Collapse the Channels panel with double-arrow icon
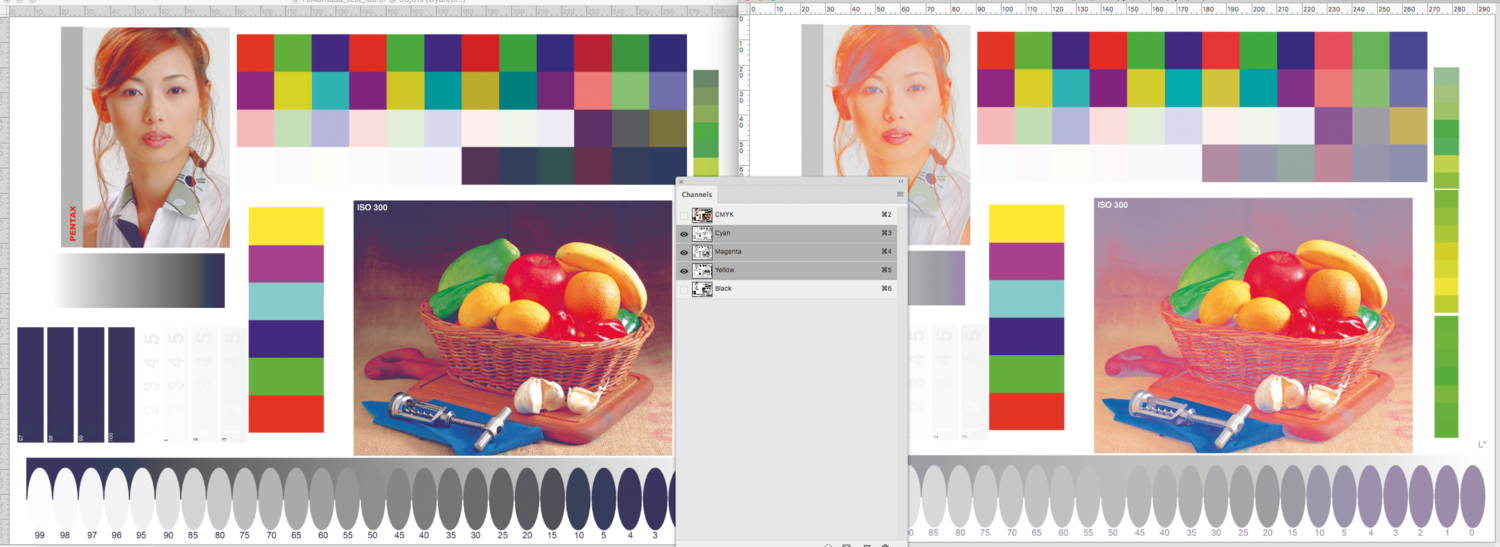This screenshot has height=547, width=1500. tap(901, 182)
